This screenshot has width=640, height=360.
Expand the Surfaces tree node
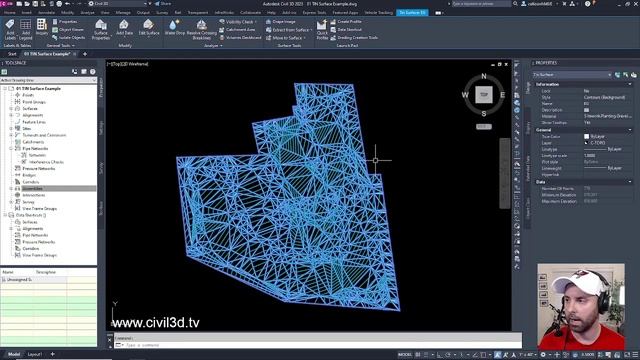[11, 109]
